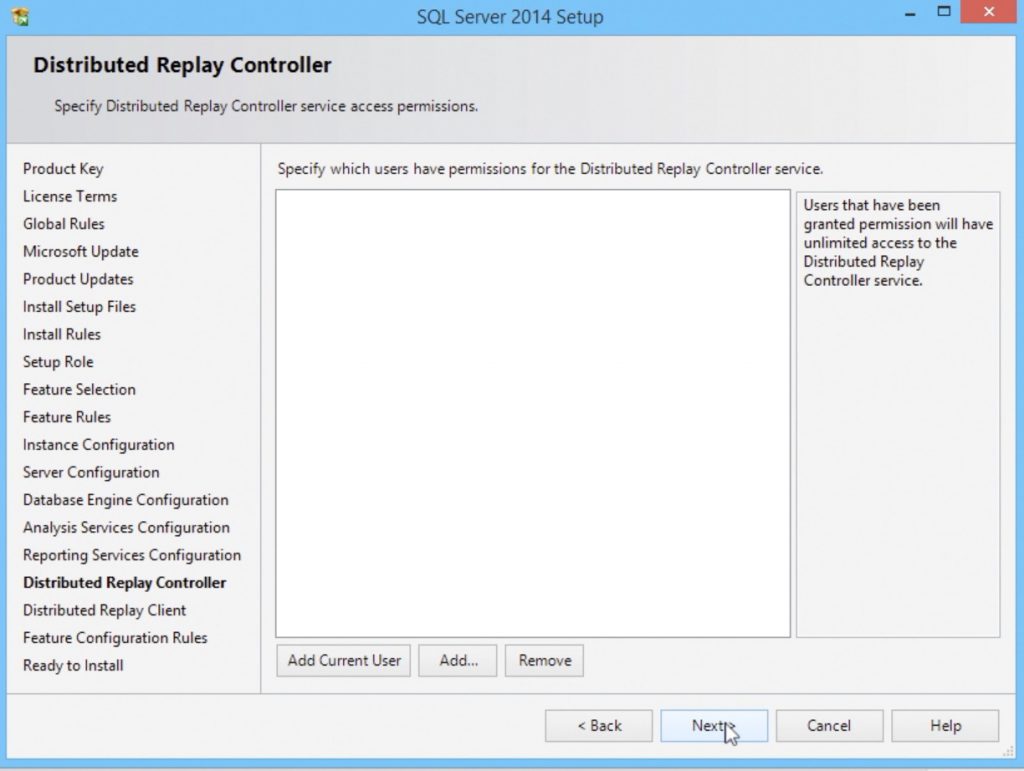1024x771 pixels.
Task: Minimize the SQL Server 2014 Setup window
Action: tap(910, 13)
